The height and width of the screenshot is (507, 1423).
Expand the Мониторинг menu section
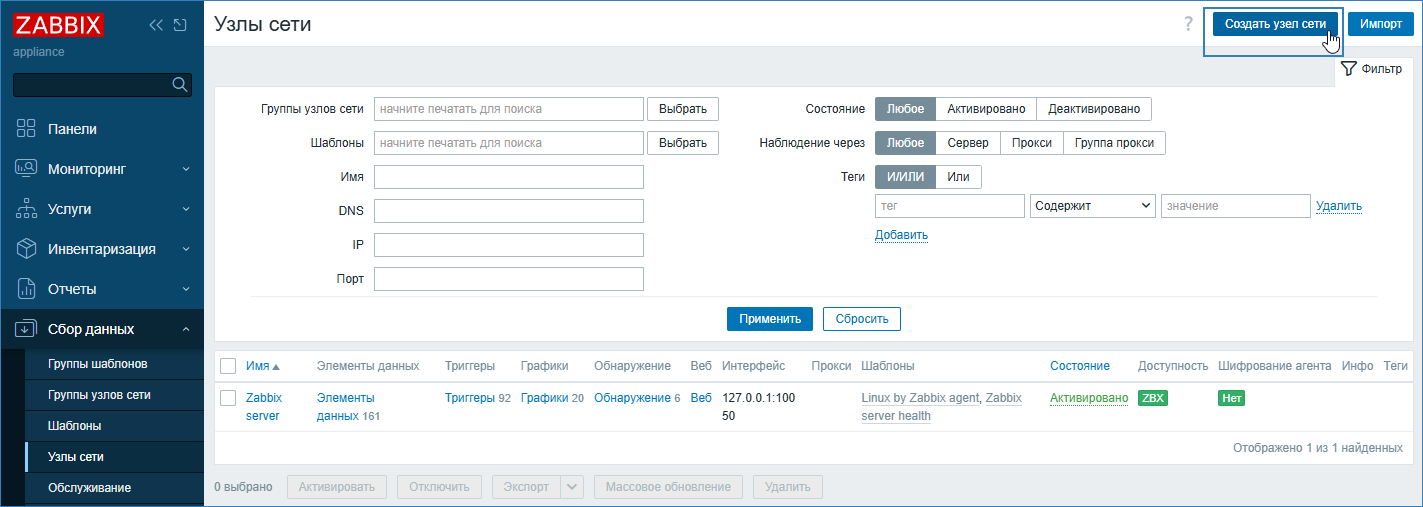pyautogui.click(x=102, y=169)
